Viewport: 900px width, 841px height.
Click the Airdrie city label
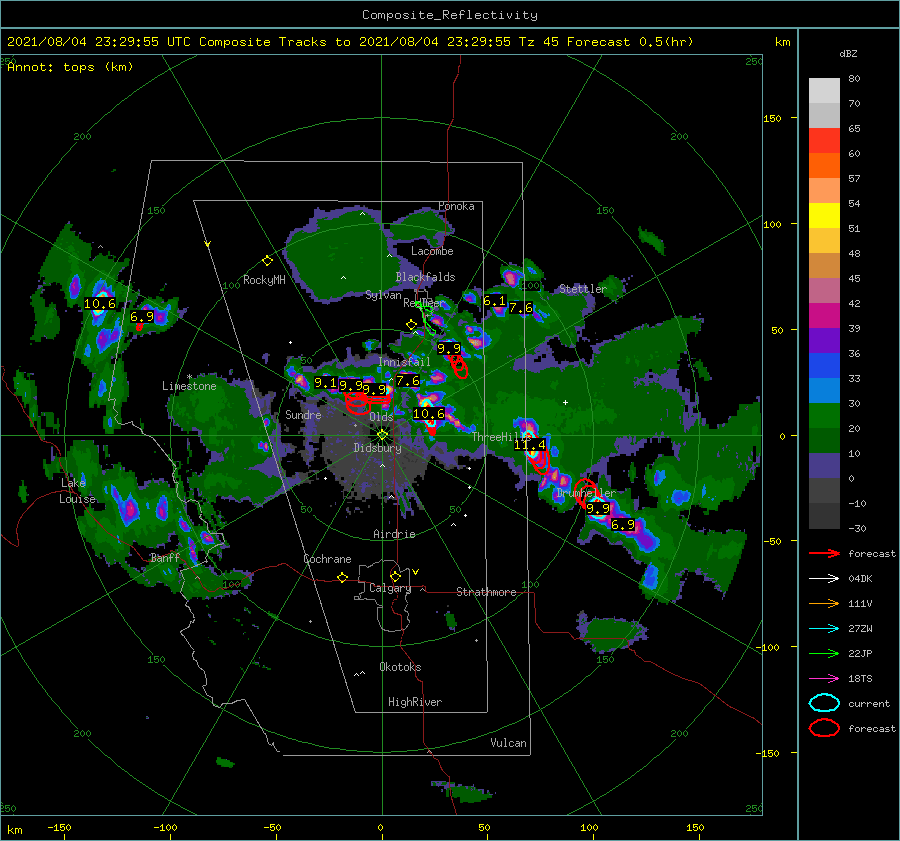click(394, 534)
